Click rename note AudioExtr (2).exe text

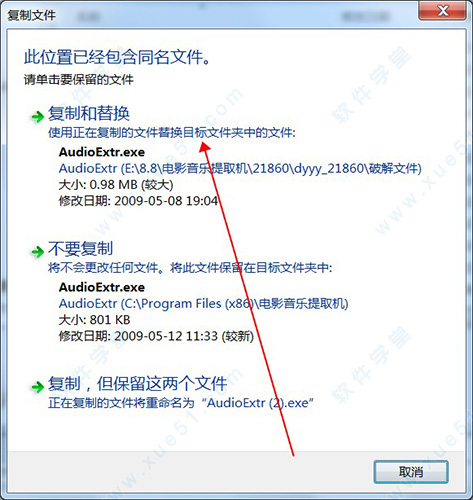pyautogui.click(x=258, y=403)
